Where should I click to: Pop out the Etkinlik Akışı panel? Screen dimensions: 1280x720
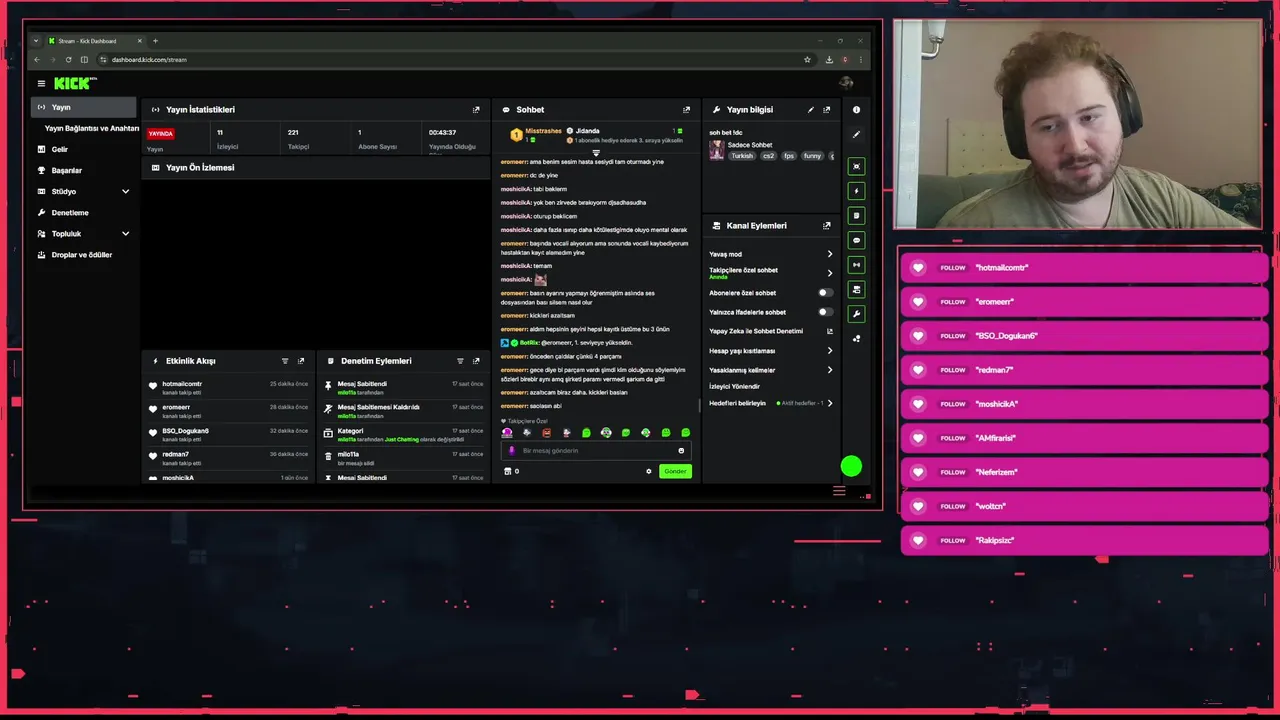(301, 361)
